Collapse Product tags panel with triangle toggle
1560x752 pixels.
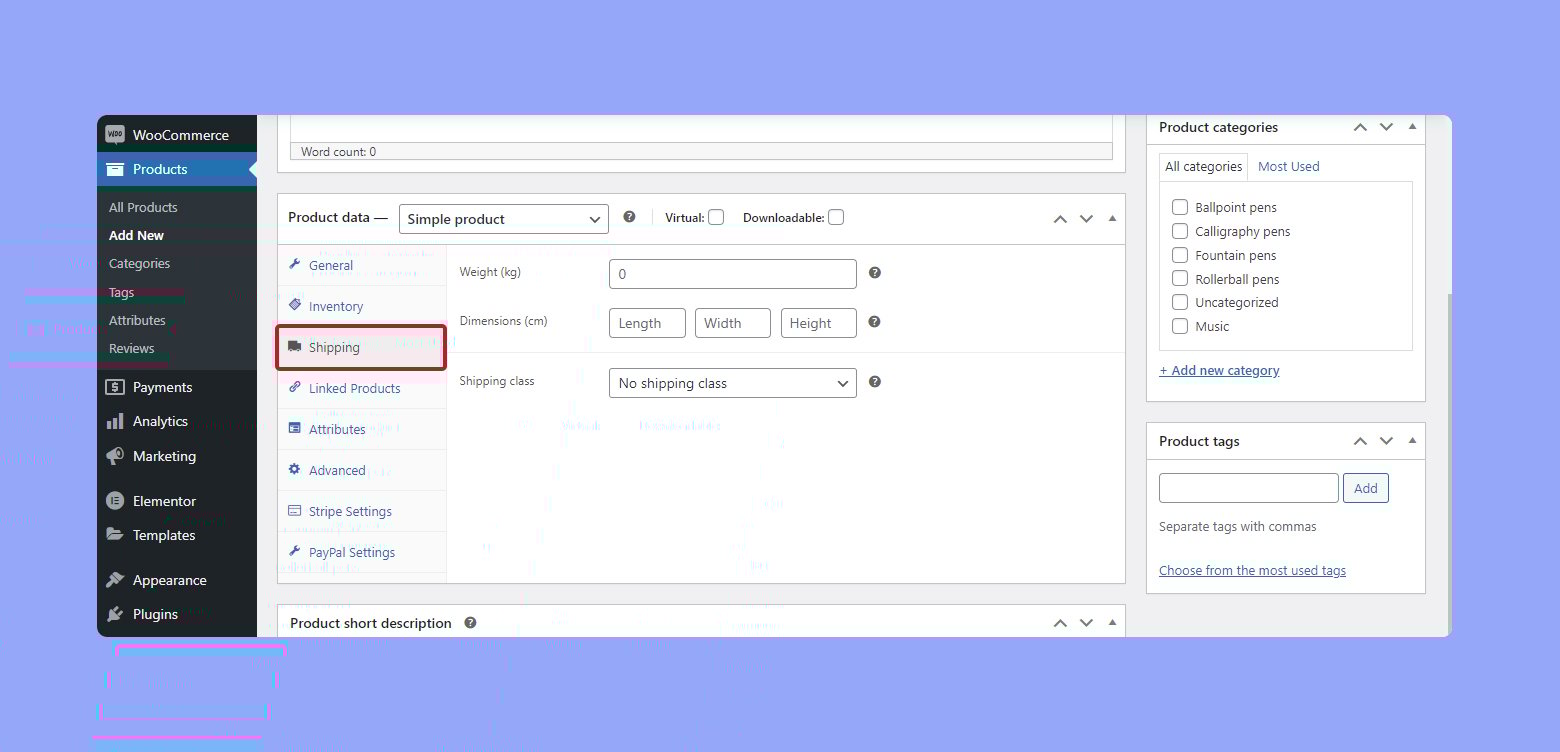click(x=1412, y=440)
